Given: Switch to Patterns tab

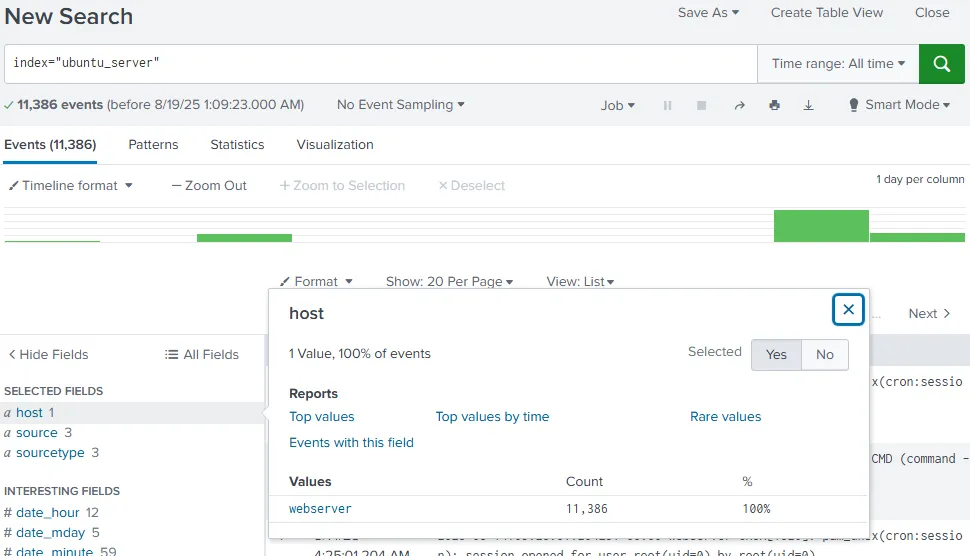Looking at the screenshot, I should click(x=153, y=145).
